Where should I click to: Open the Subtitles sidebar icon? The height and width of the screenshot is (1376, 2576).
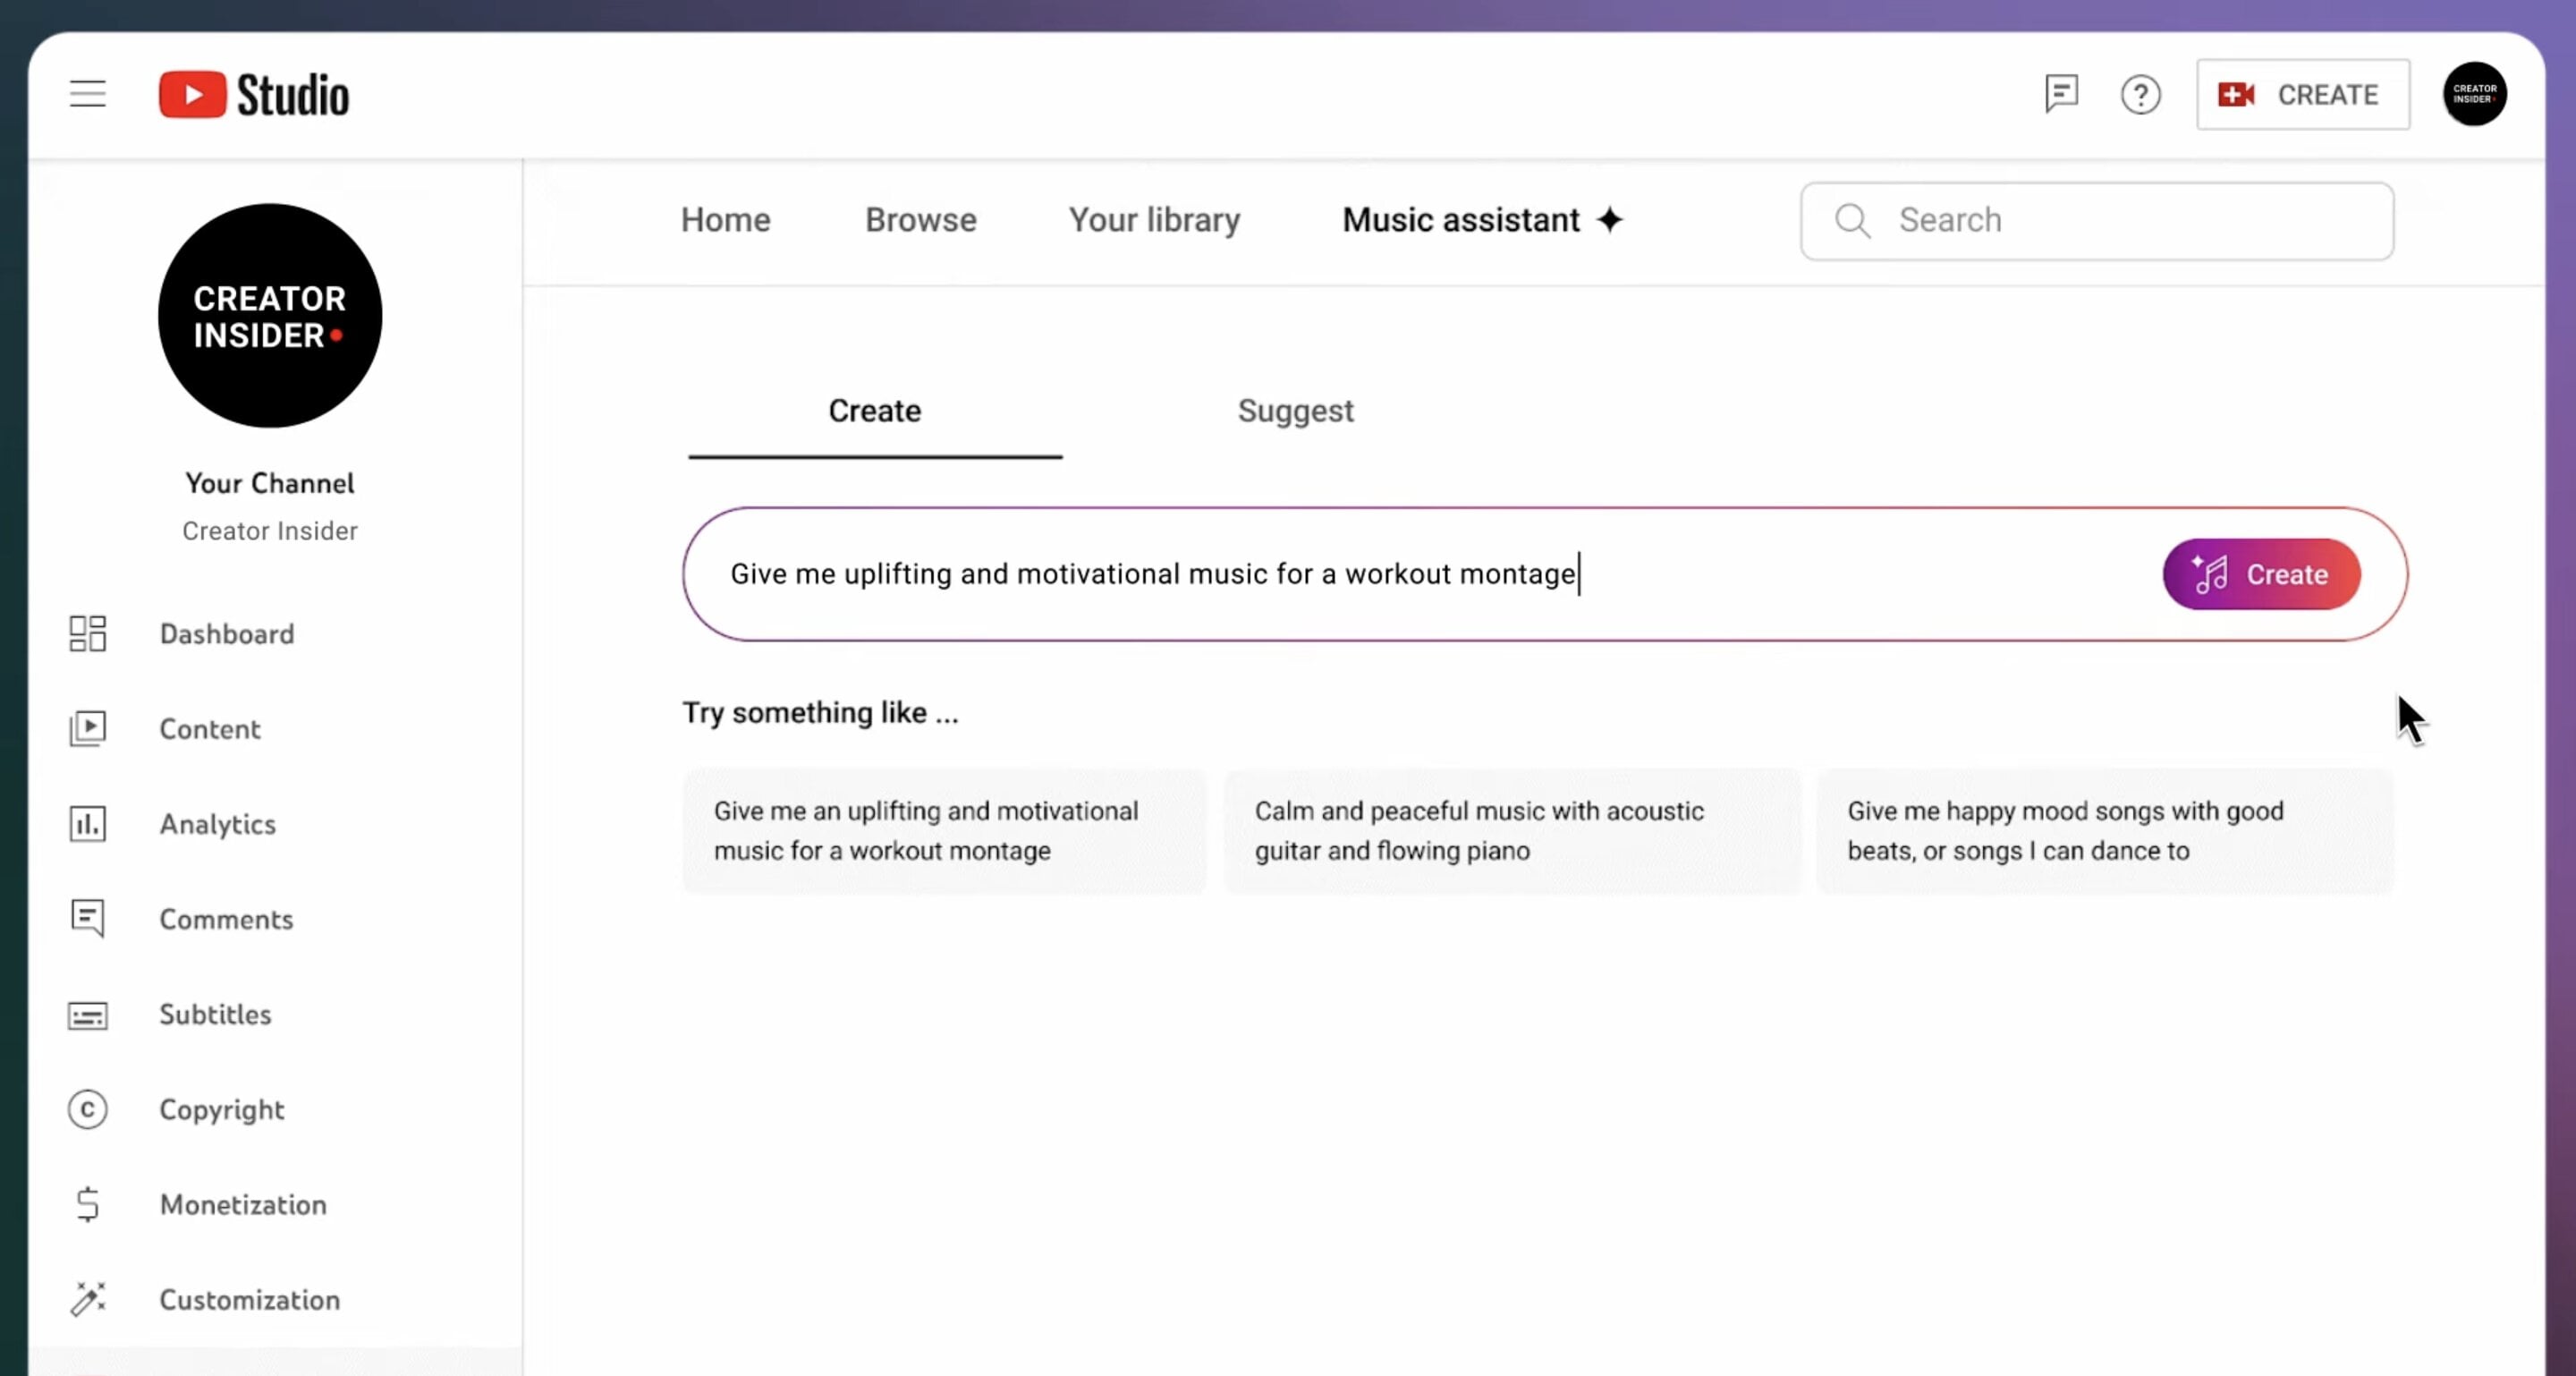click(x=88, y=1015)
